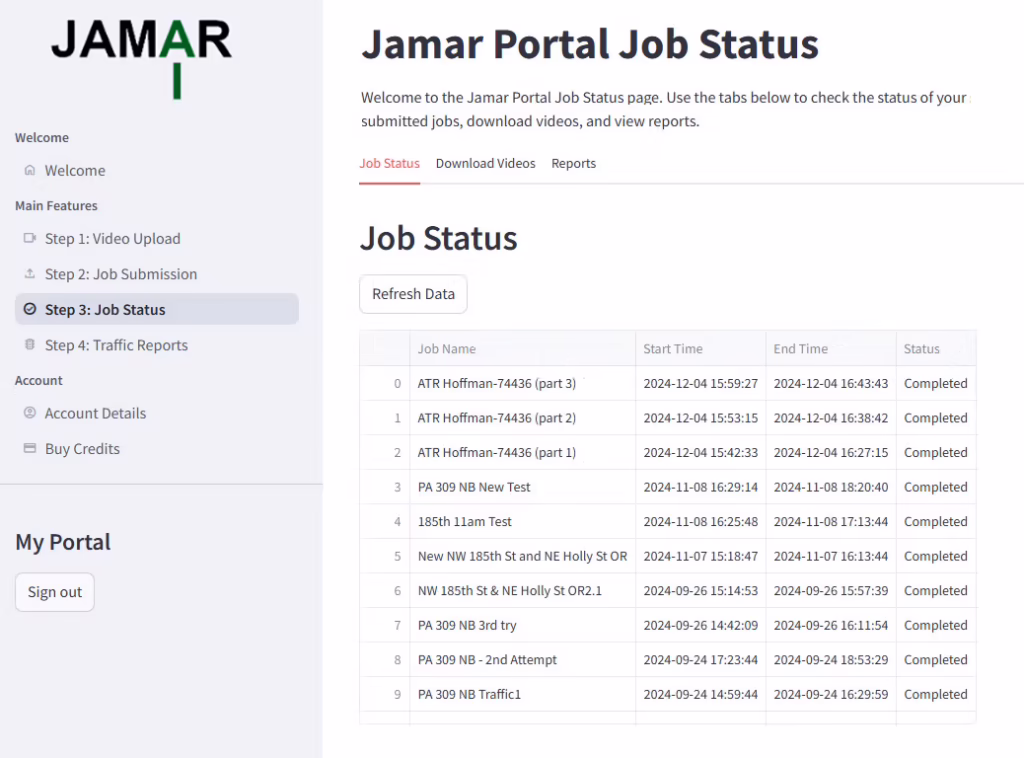Click the Sign out button
Image resolution: width=1024 pixels, height=758 pixels.
pyautogui.click(x=55, y=592)
